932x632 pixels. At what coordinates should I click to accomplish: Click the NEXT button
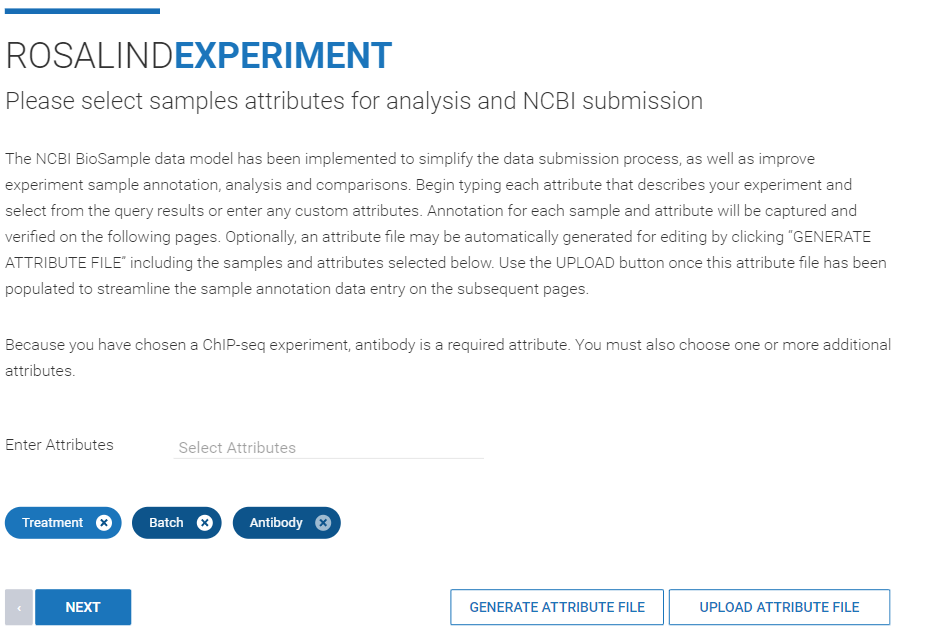coord(83,607)
